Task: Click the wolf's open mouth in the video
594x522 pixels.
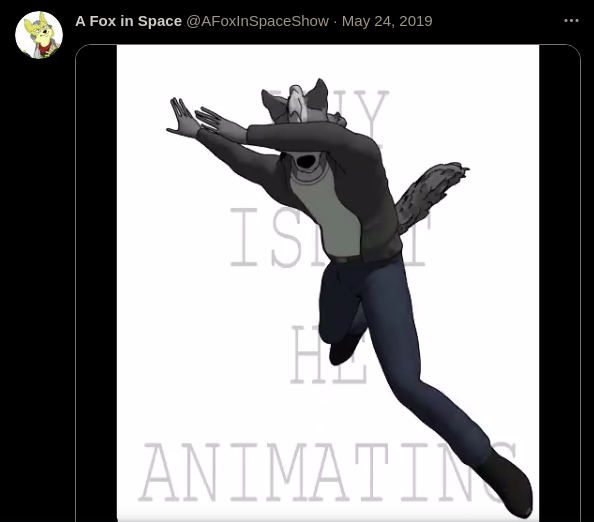Action: 306,162
